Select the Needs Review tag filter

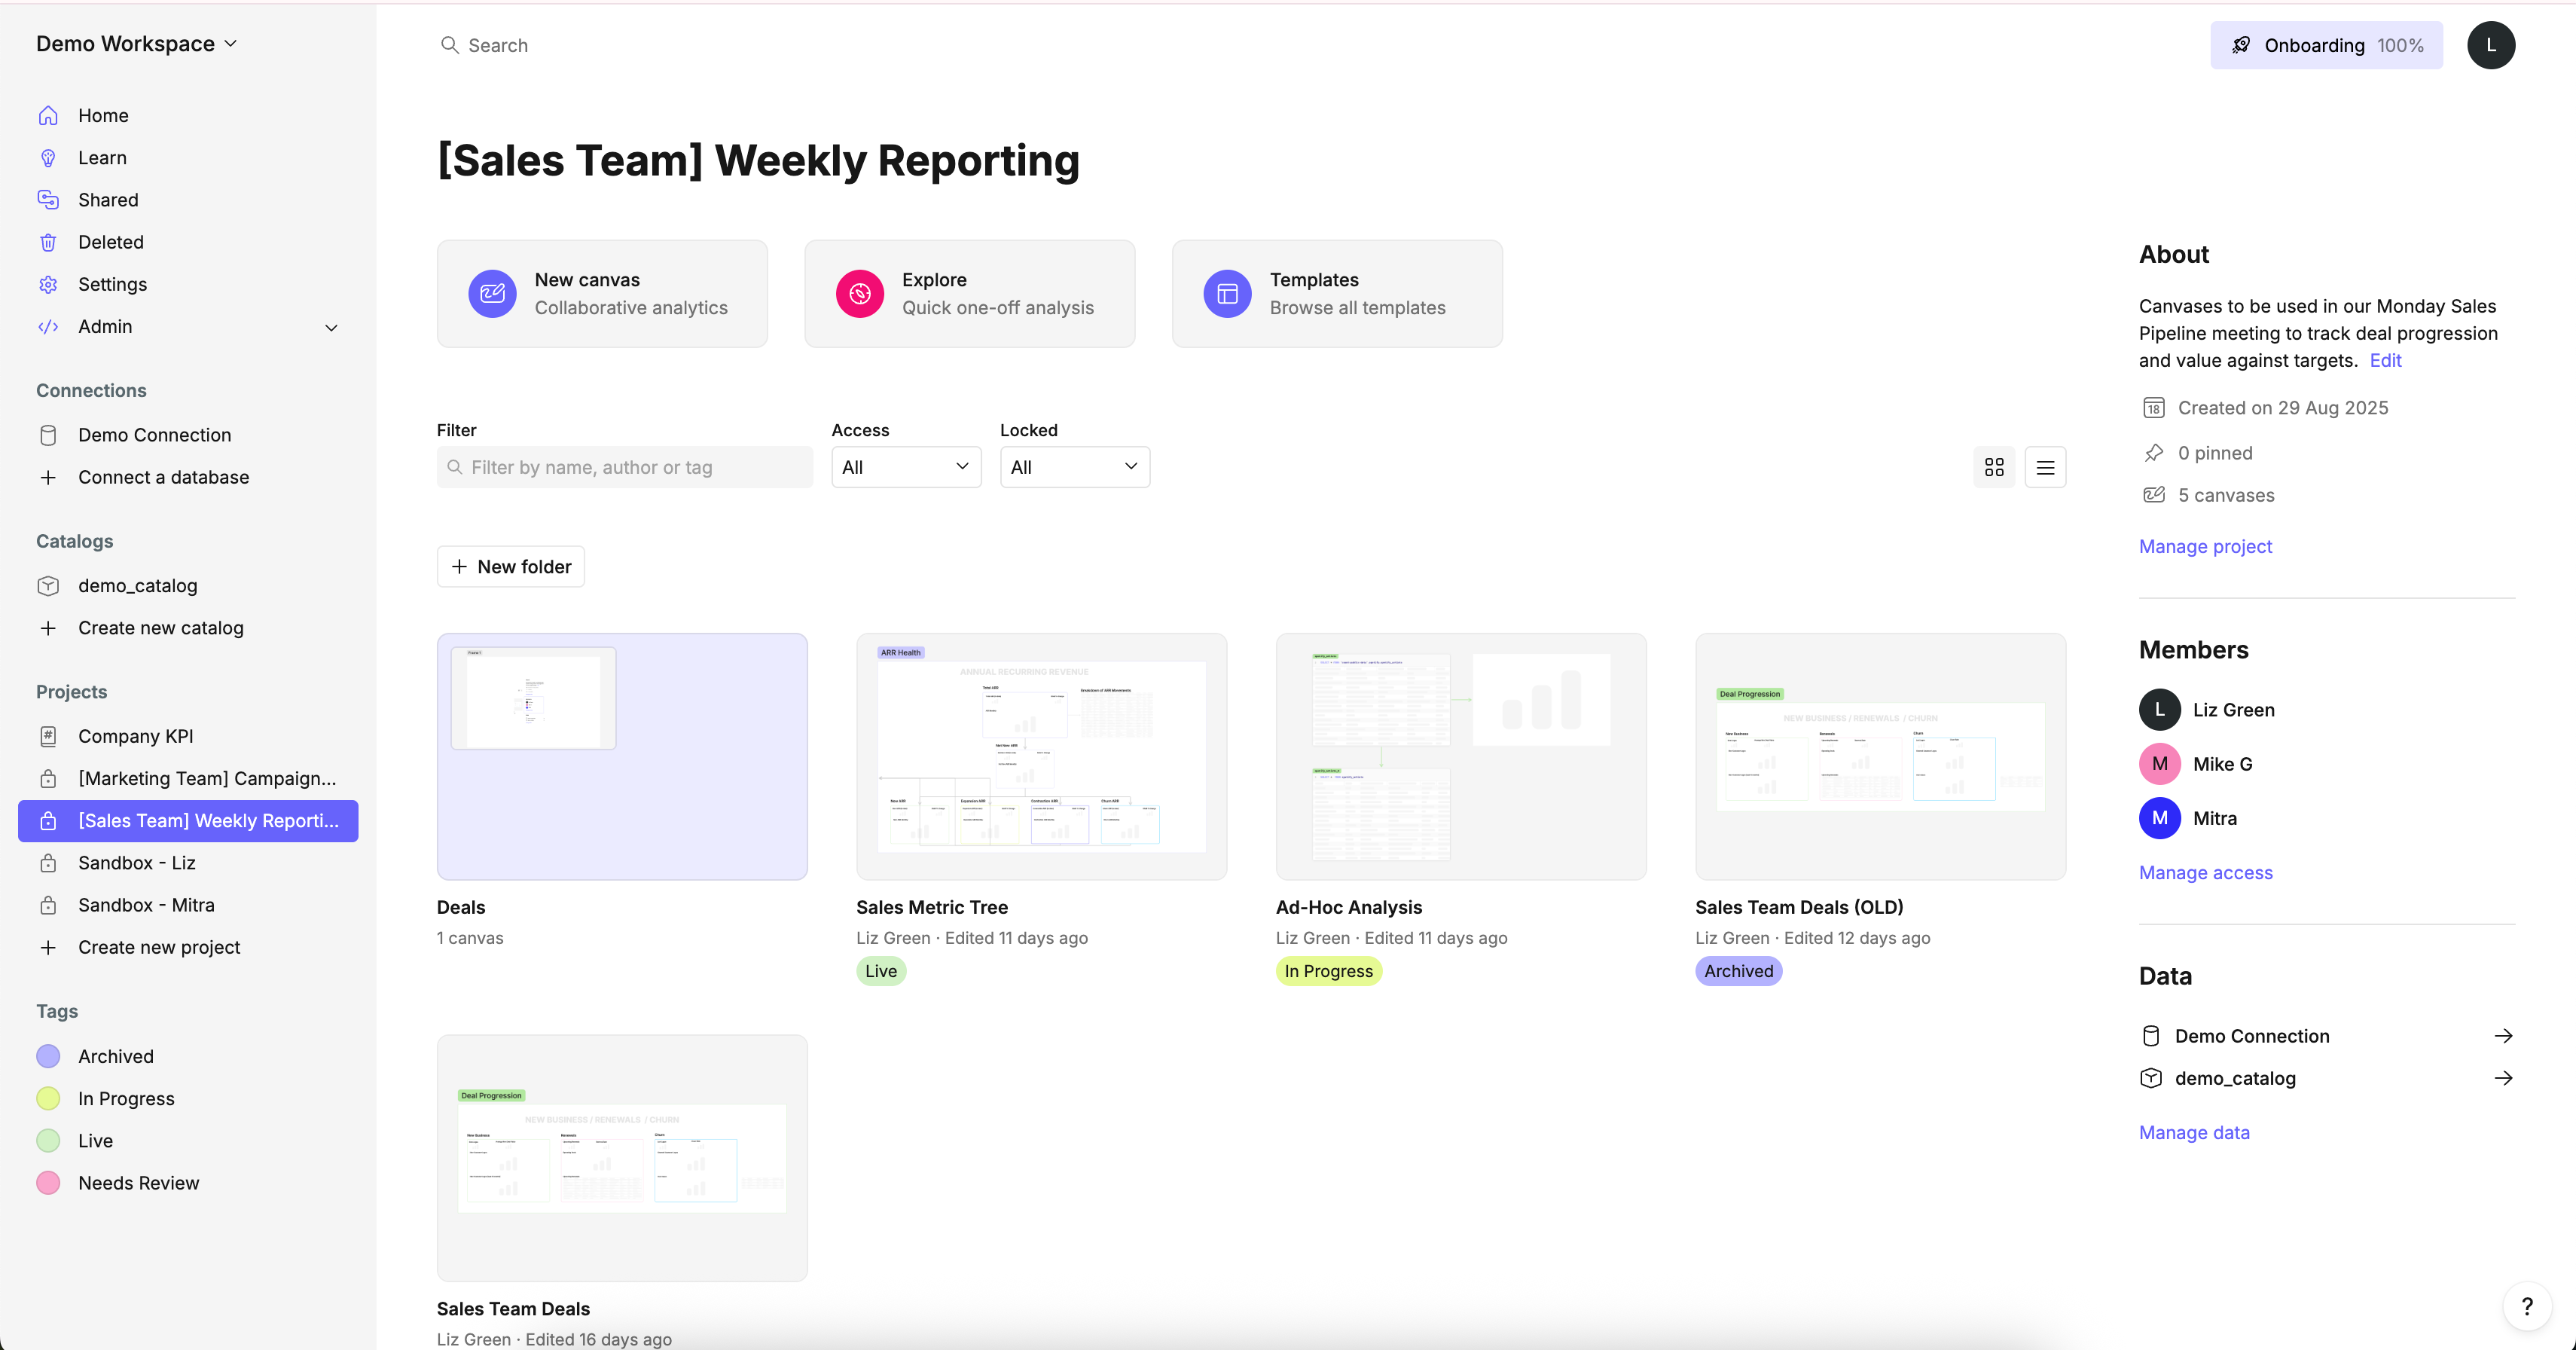[138, 1183]
